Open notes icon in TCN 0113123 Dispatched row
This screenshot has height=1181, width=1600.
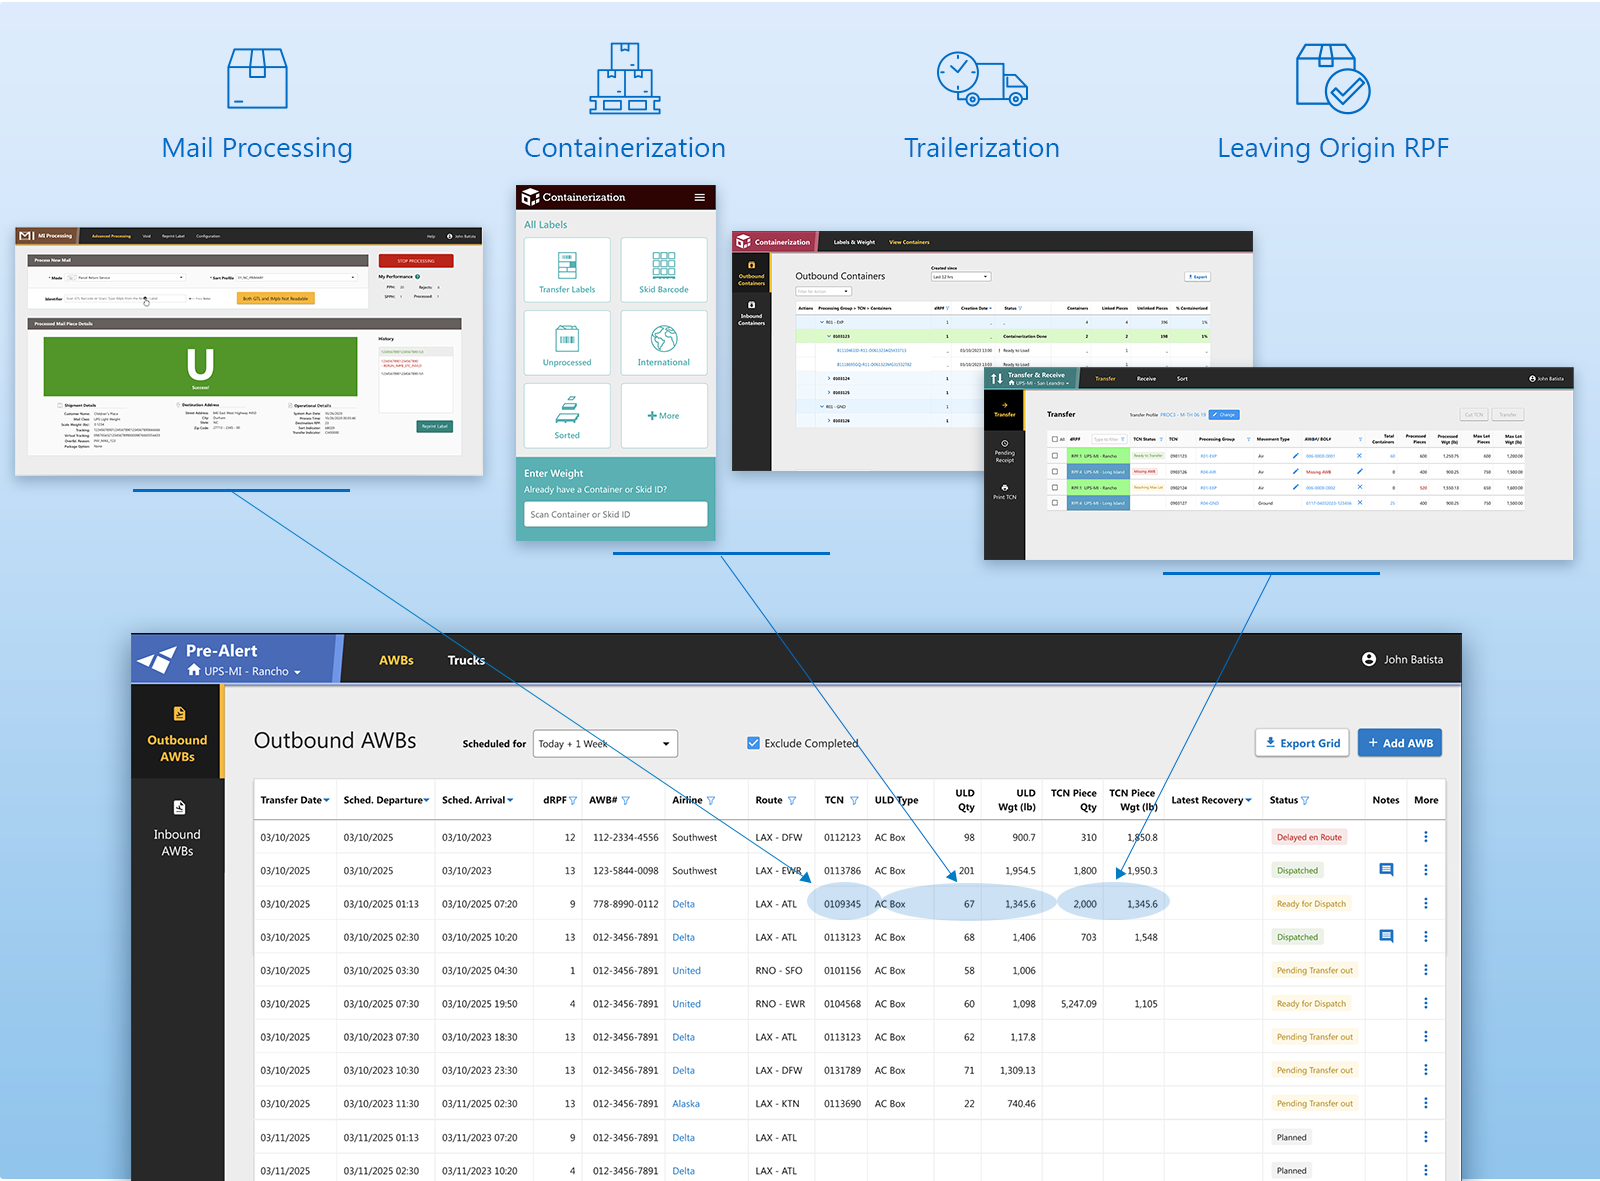1386,937
